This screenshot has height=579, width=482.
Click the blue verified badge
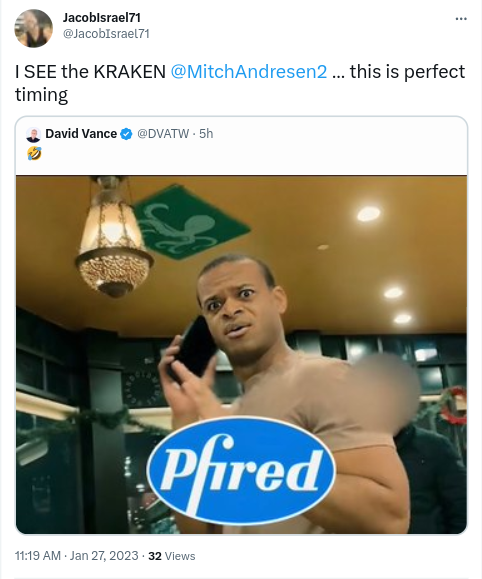126,134
